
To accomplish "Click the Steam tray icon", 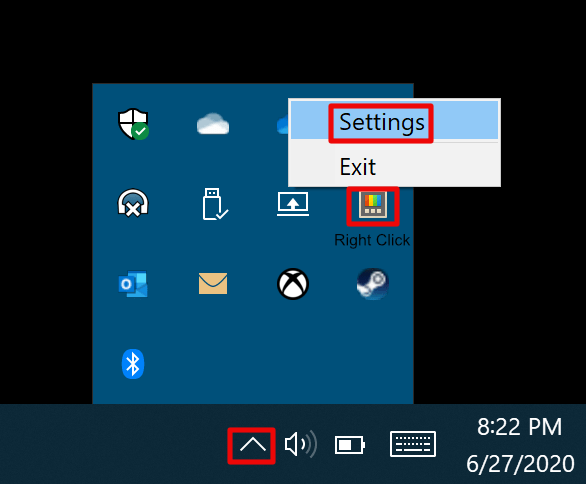I will [x=373, y=284].
